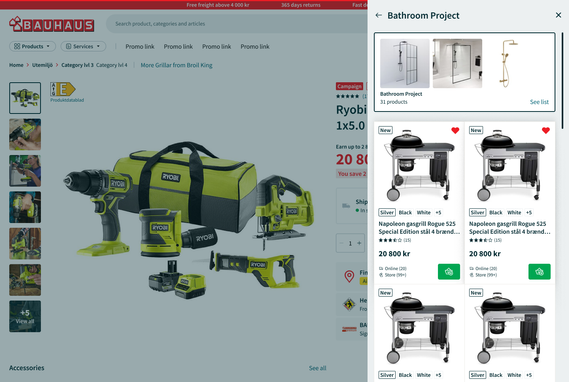
Task: Open the +5 View all image thumbnail
Action: tap(25, 316)
